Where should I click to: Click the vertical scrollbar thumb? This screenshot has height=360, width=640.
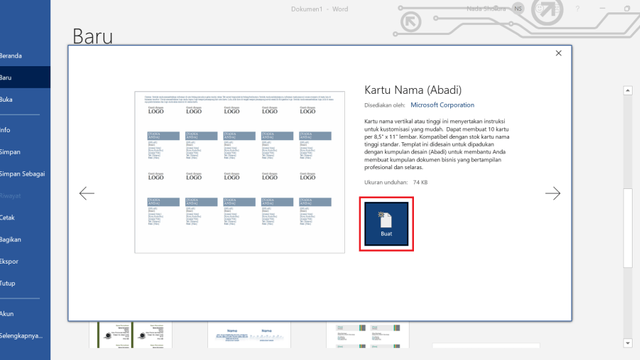pos(628,228)
